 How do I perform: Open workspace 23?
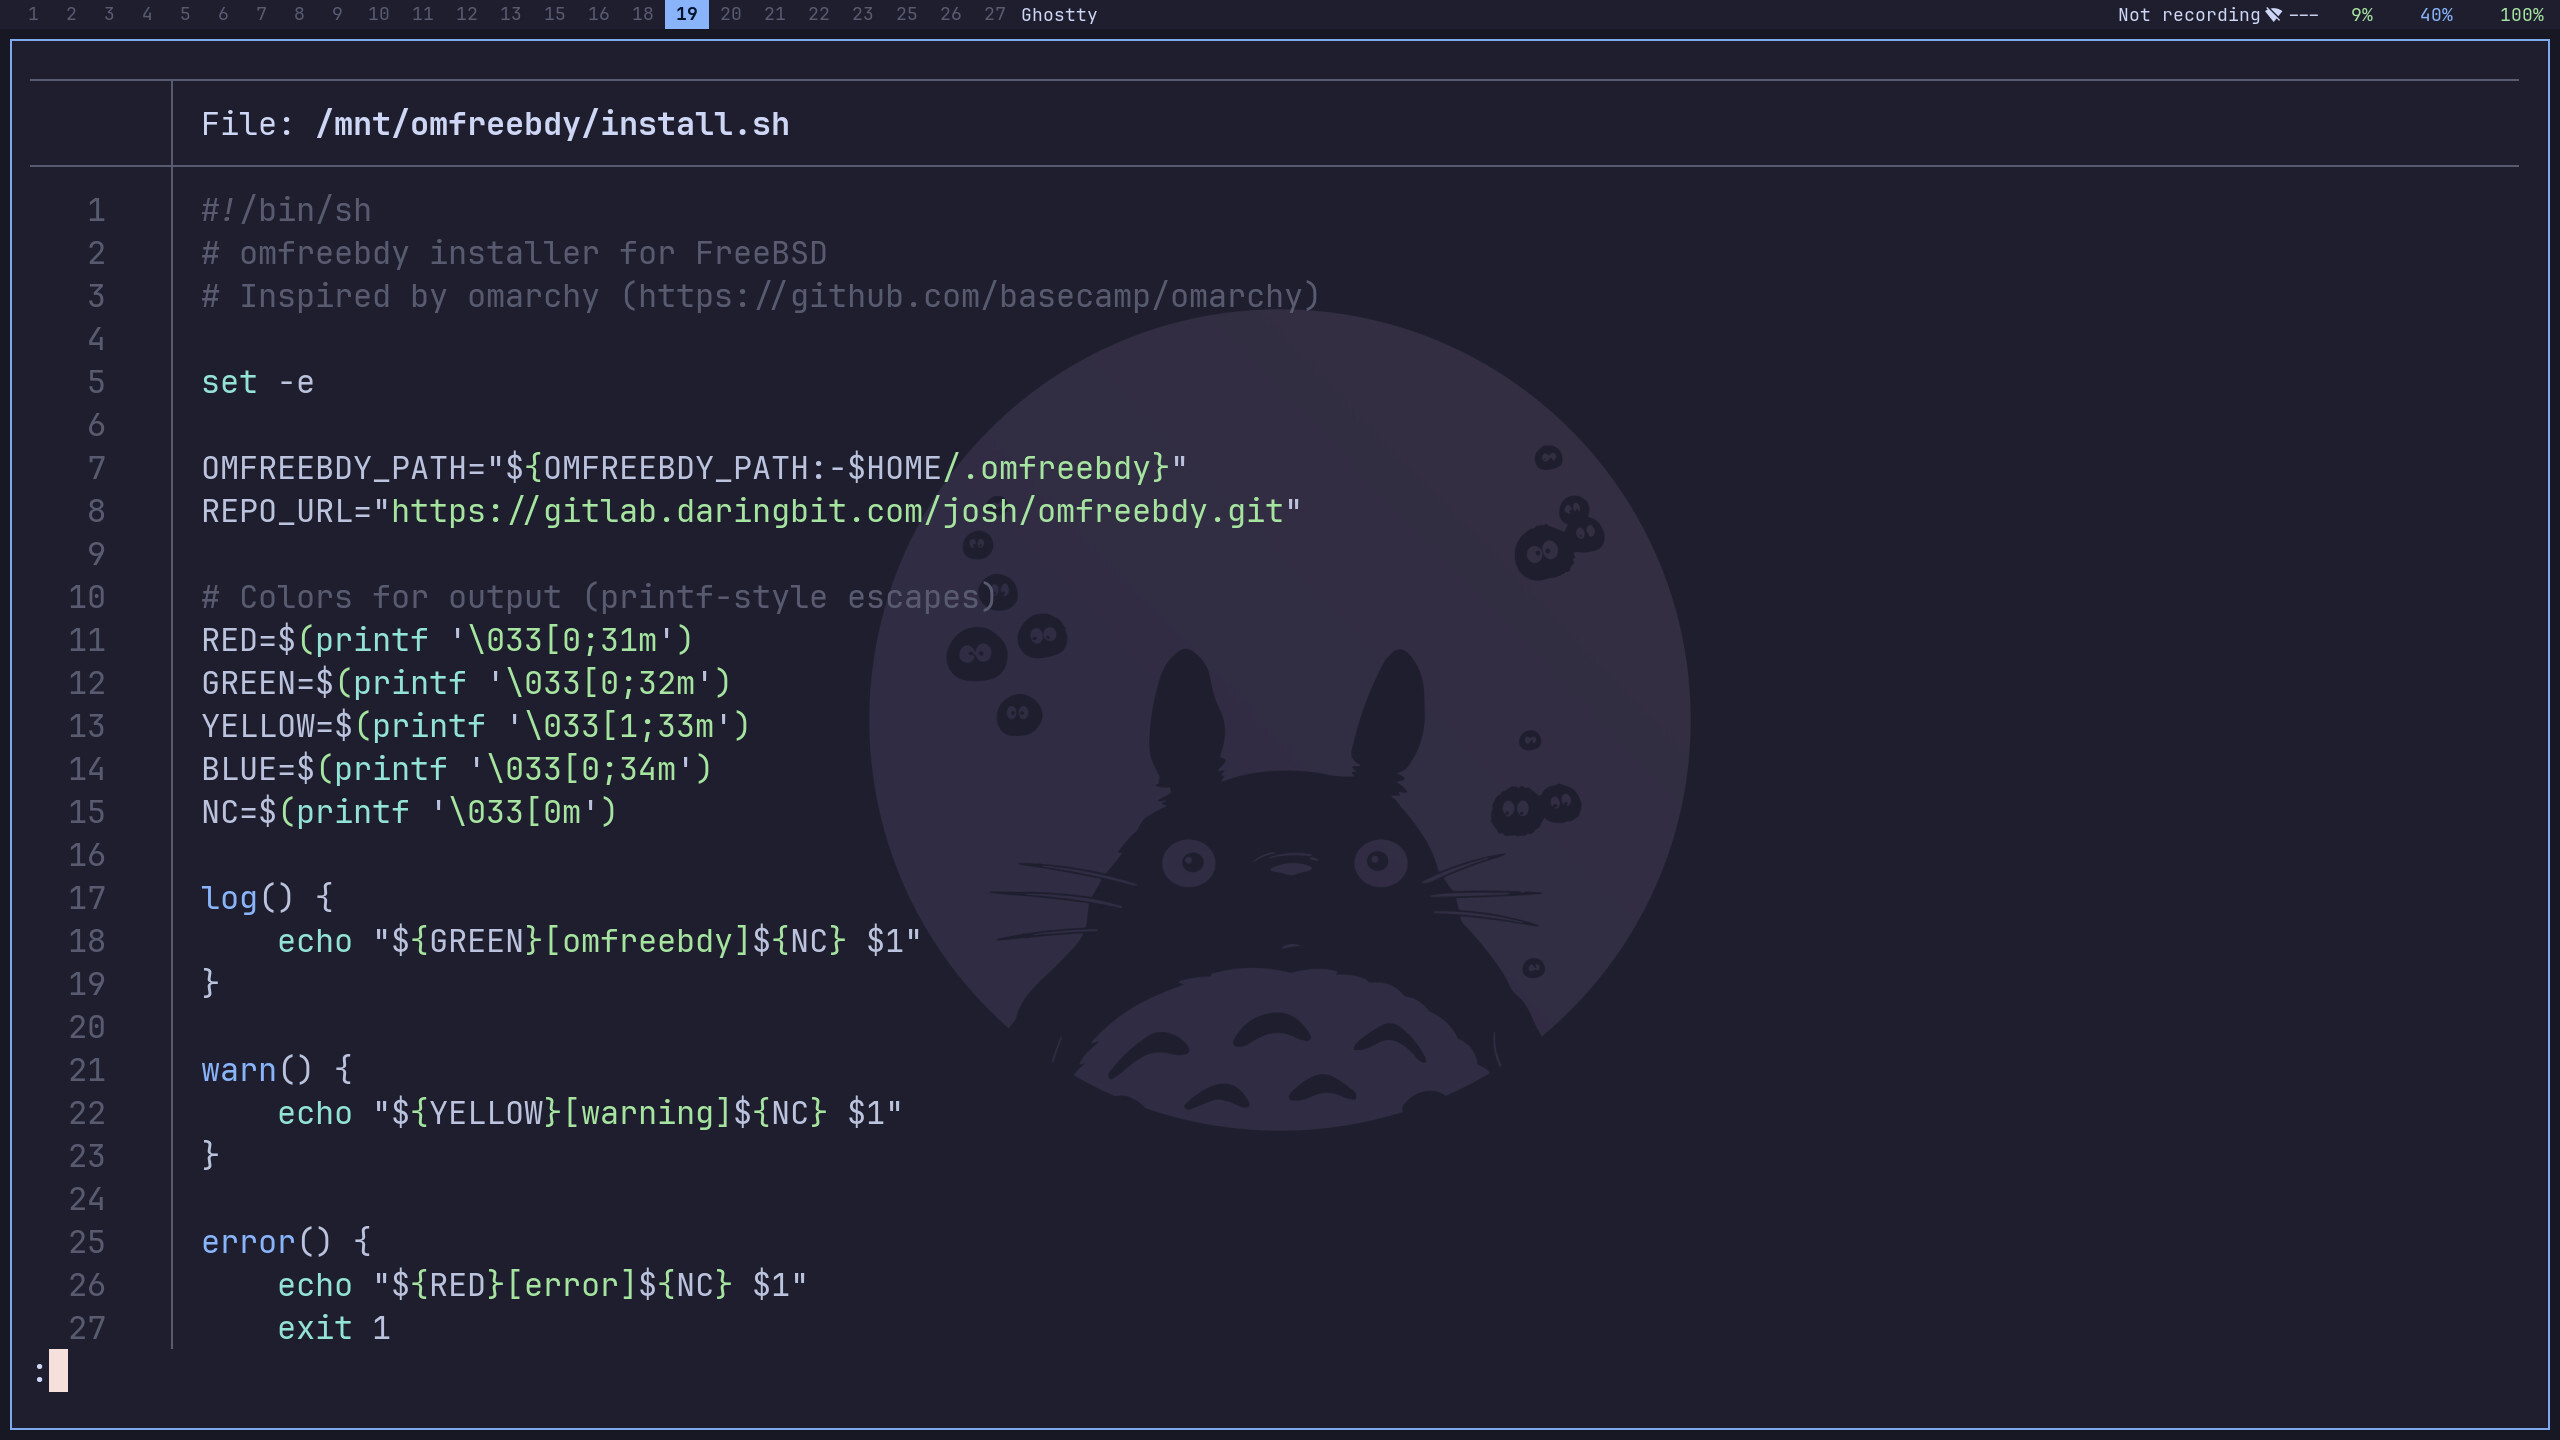coord(863,14)
